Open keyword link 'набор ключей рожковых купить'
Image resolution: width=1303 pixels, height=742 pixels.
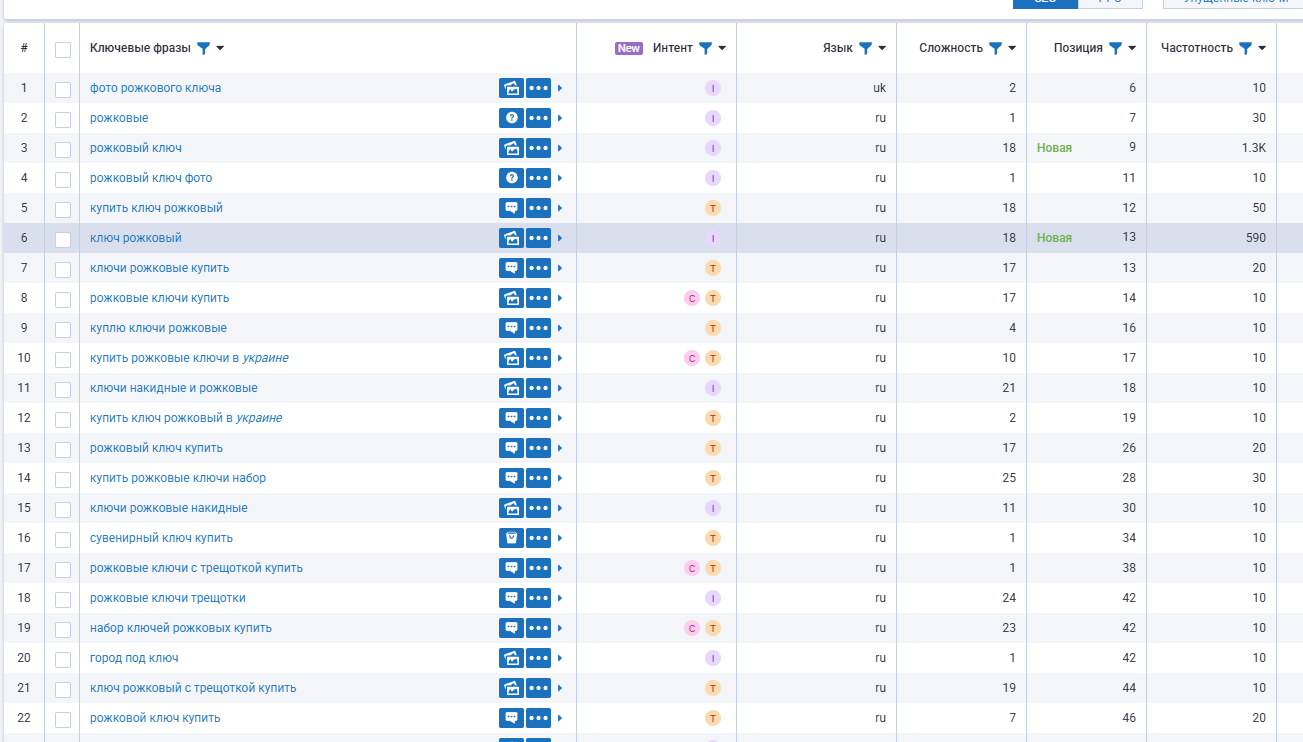[181, 628]
